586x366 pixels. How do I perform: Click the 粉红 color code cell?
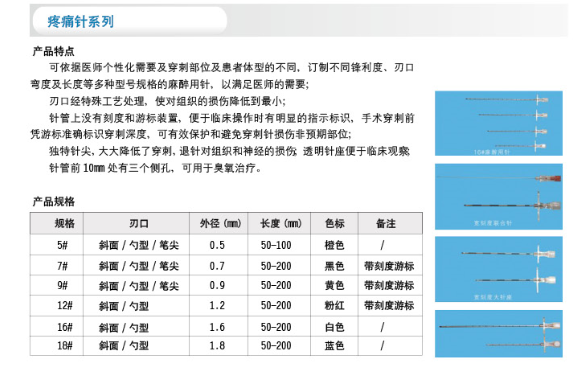(x=334, y=305)
